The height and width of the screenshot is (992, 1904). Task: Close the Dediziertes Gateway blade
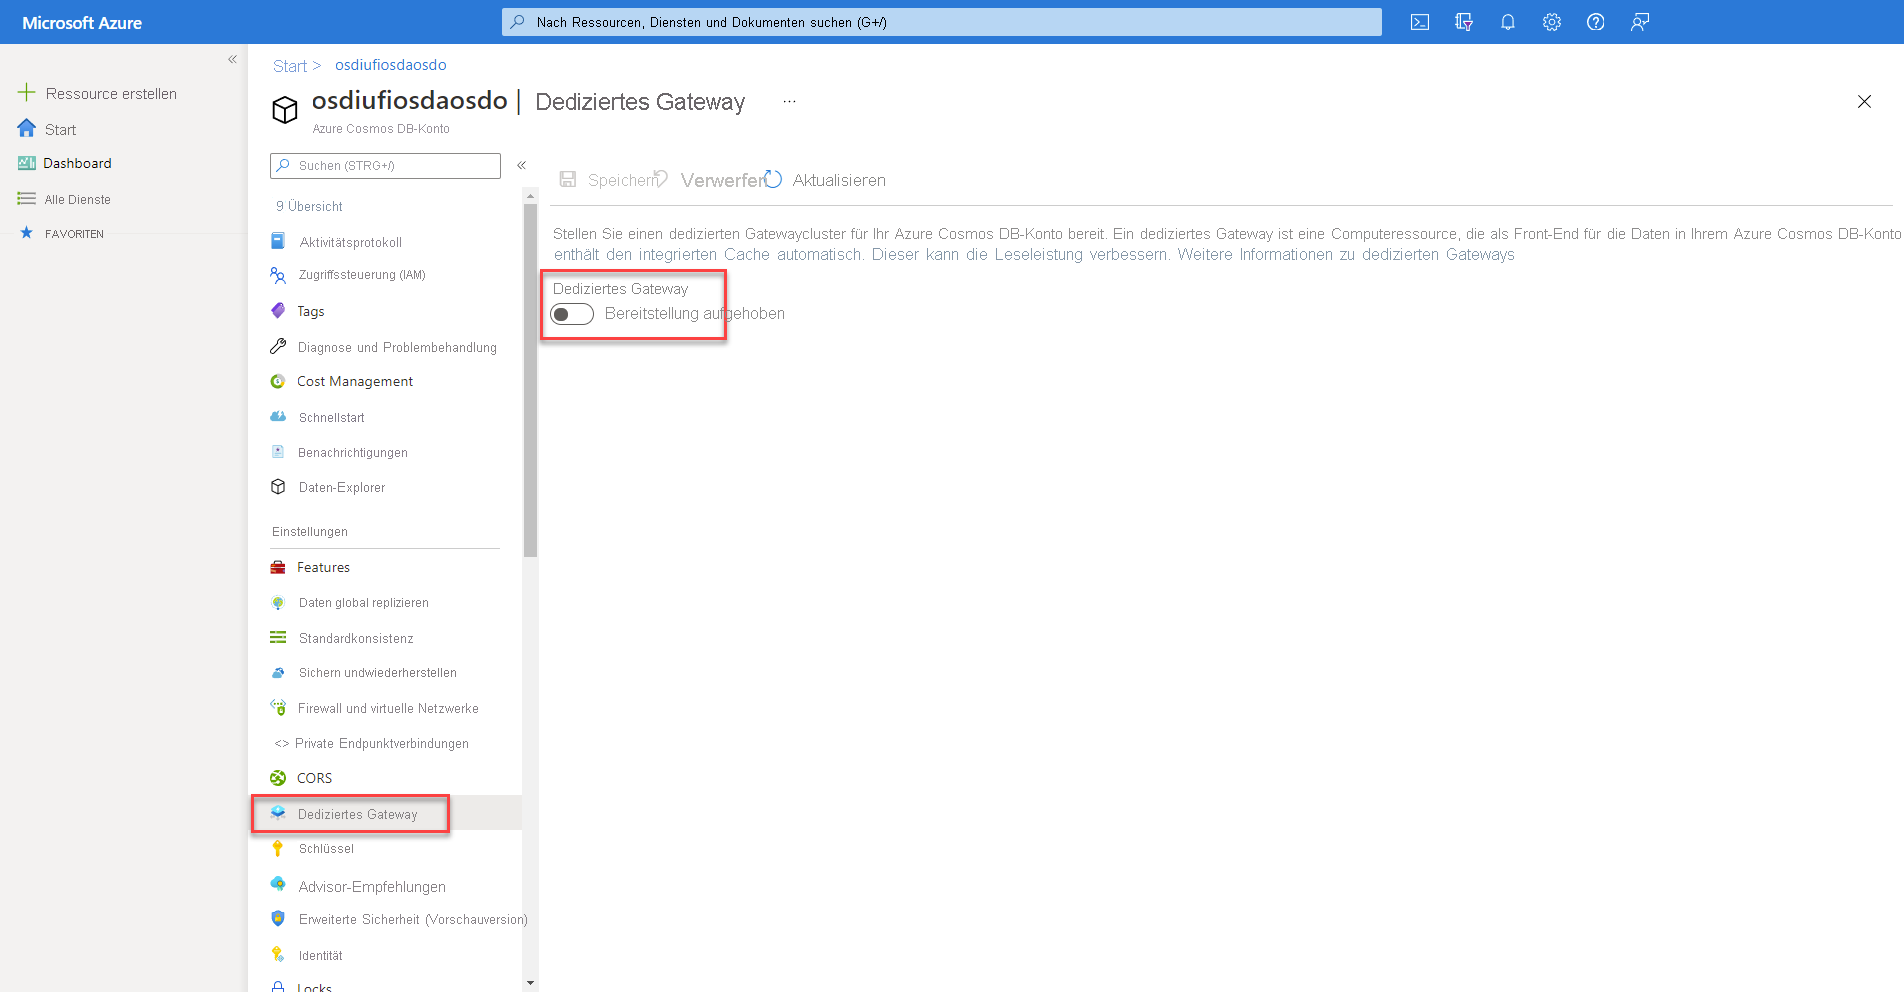click(1864, 102)
